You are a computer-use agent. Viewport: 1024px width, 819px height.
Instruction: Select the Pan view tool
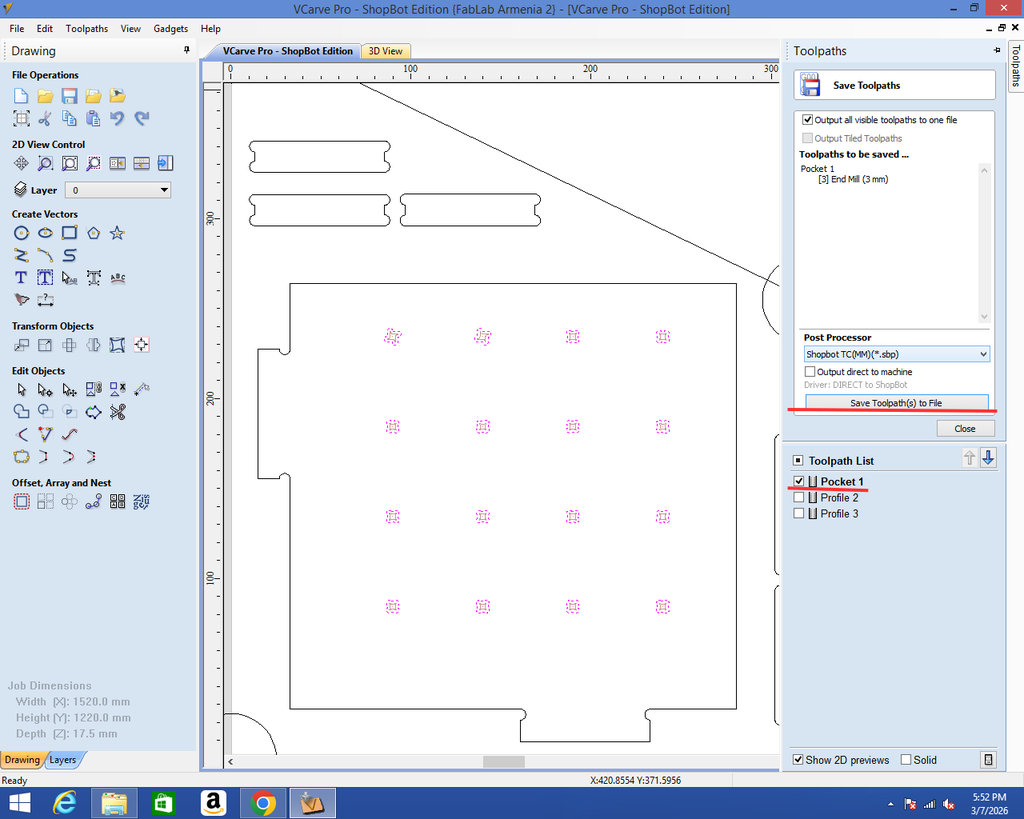click(21, 163)
